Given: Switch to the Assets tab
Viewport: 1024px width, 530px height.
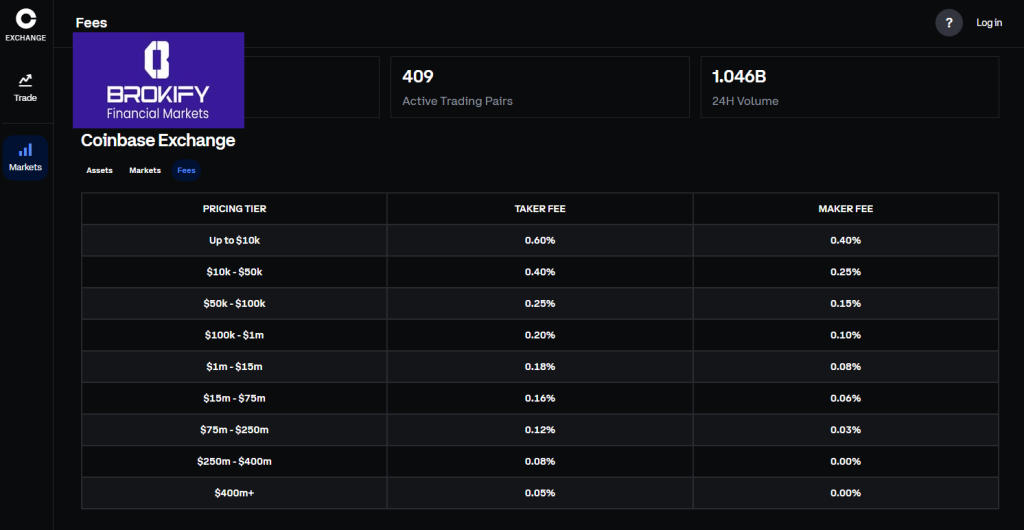Looking at the screenshot, I should [99, 171].
